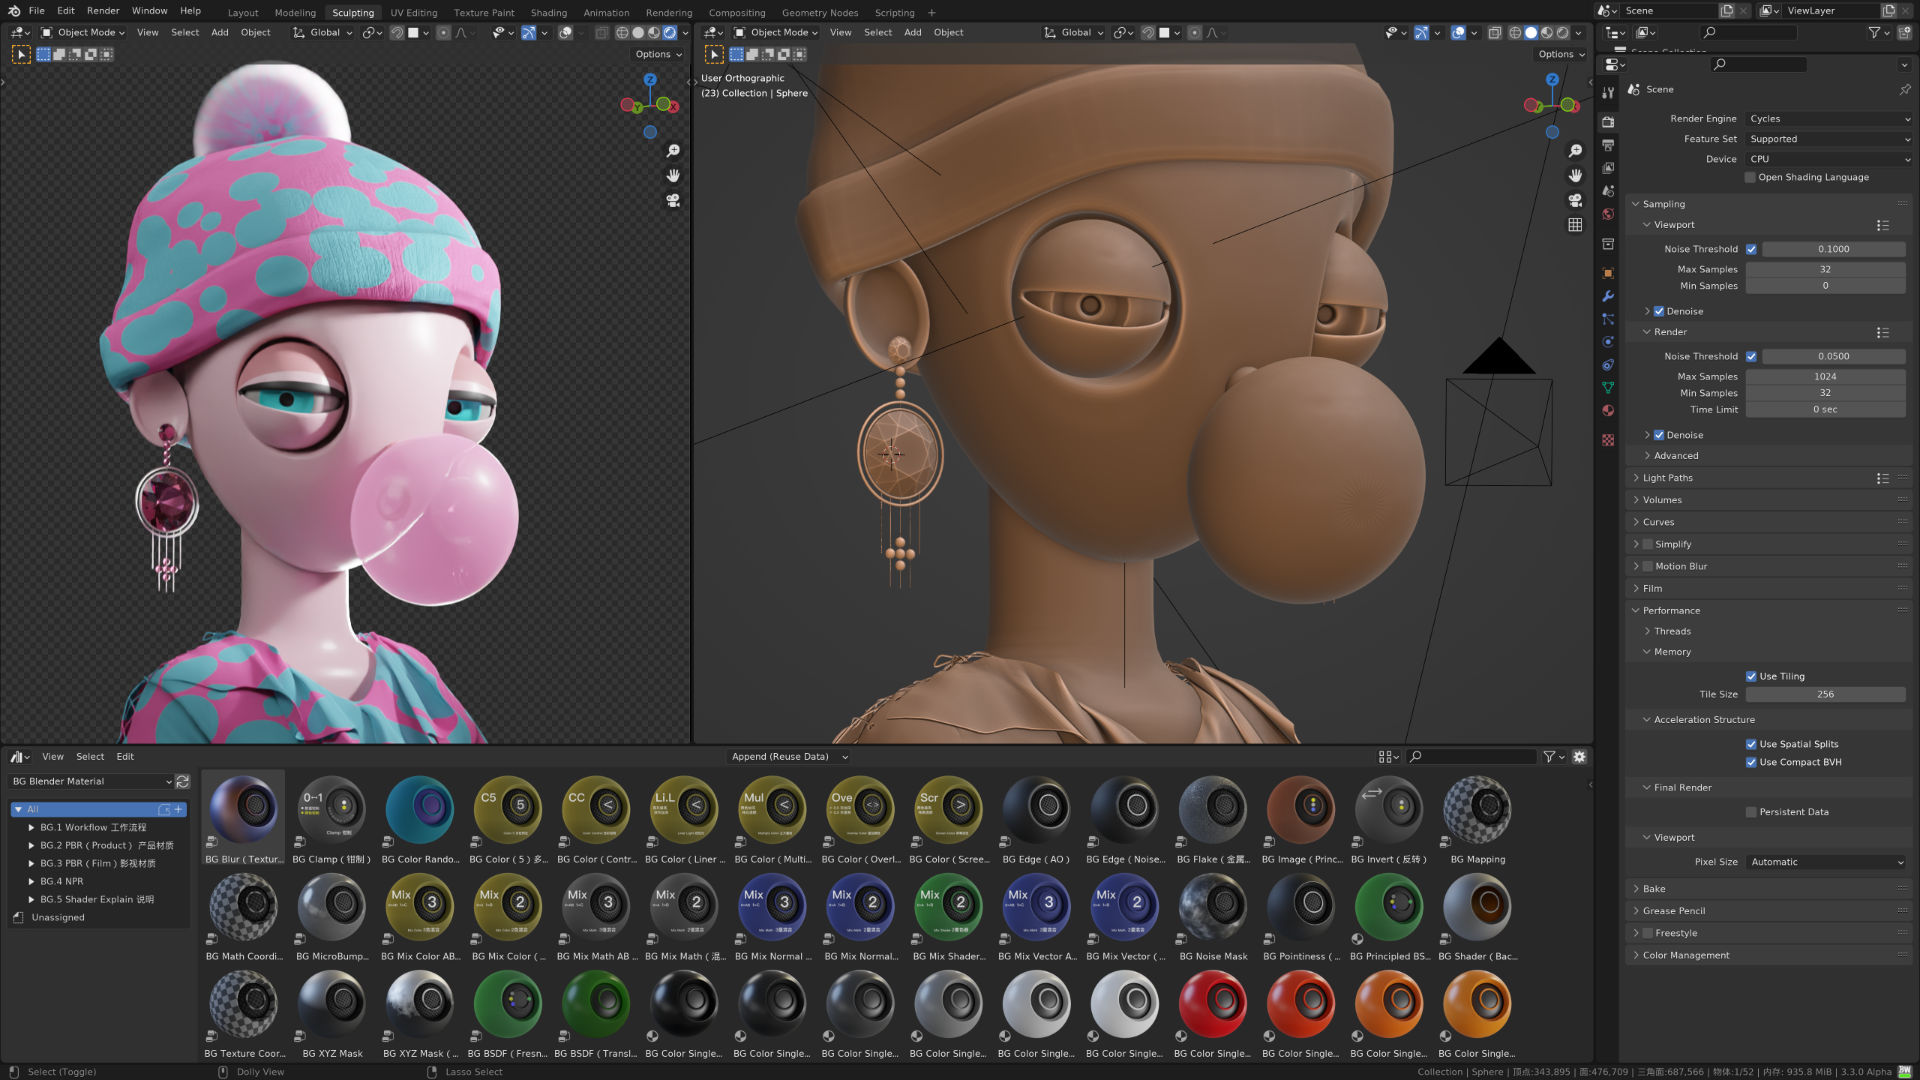Open asset browser settings gear icon
The height and width of the screenshot is (1080, 1920).
[1580, 757]
